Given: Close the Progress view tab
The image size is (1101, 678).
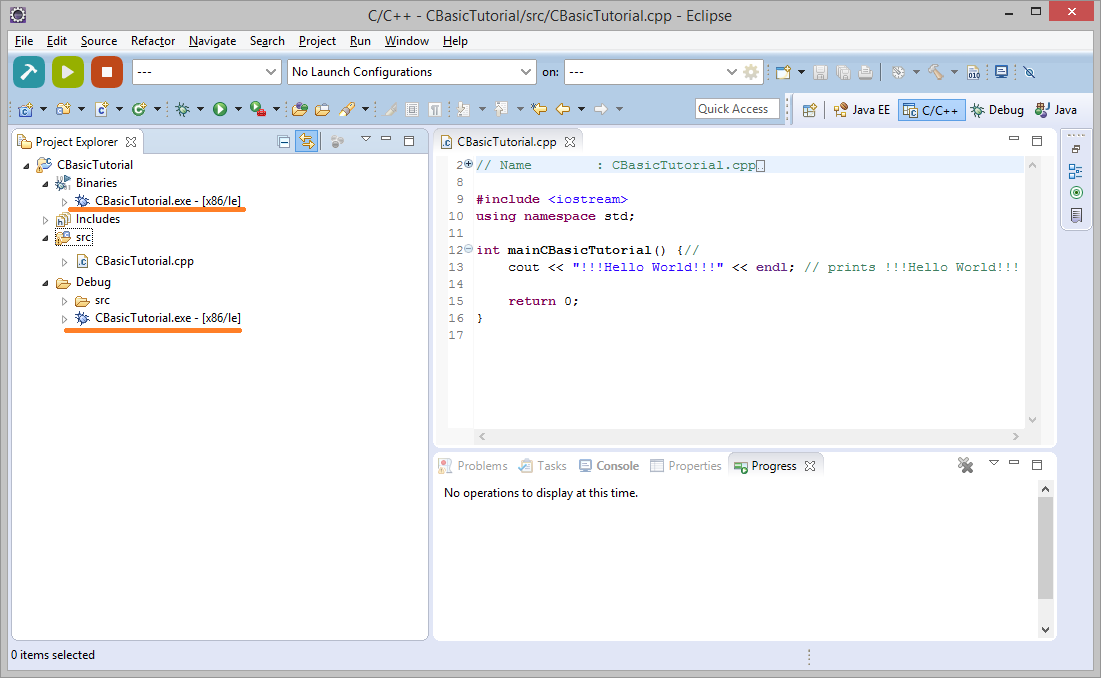Looking at the screenshot, I should coord(810,466).
